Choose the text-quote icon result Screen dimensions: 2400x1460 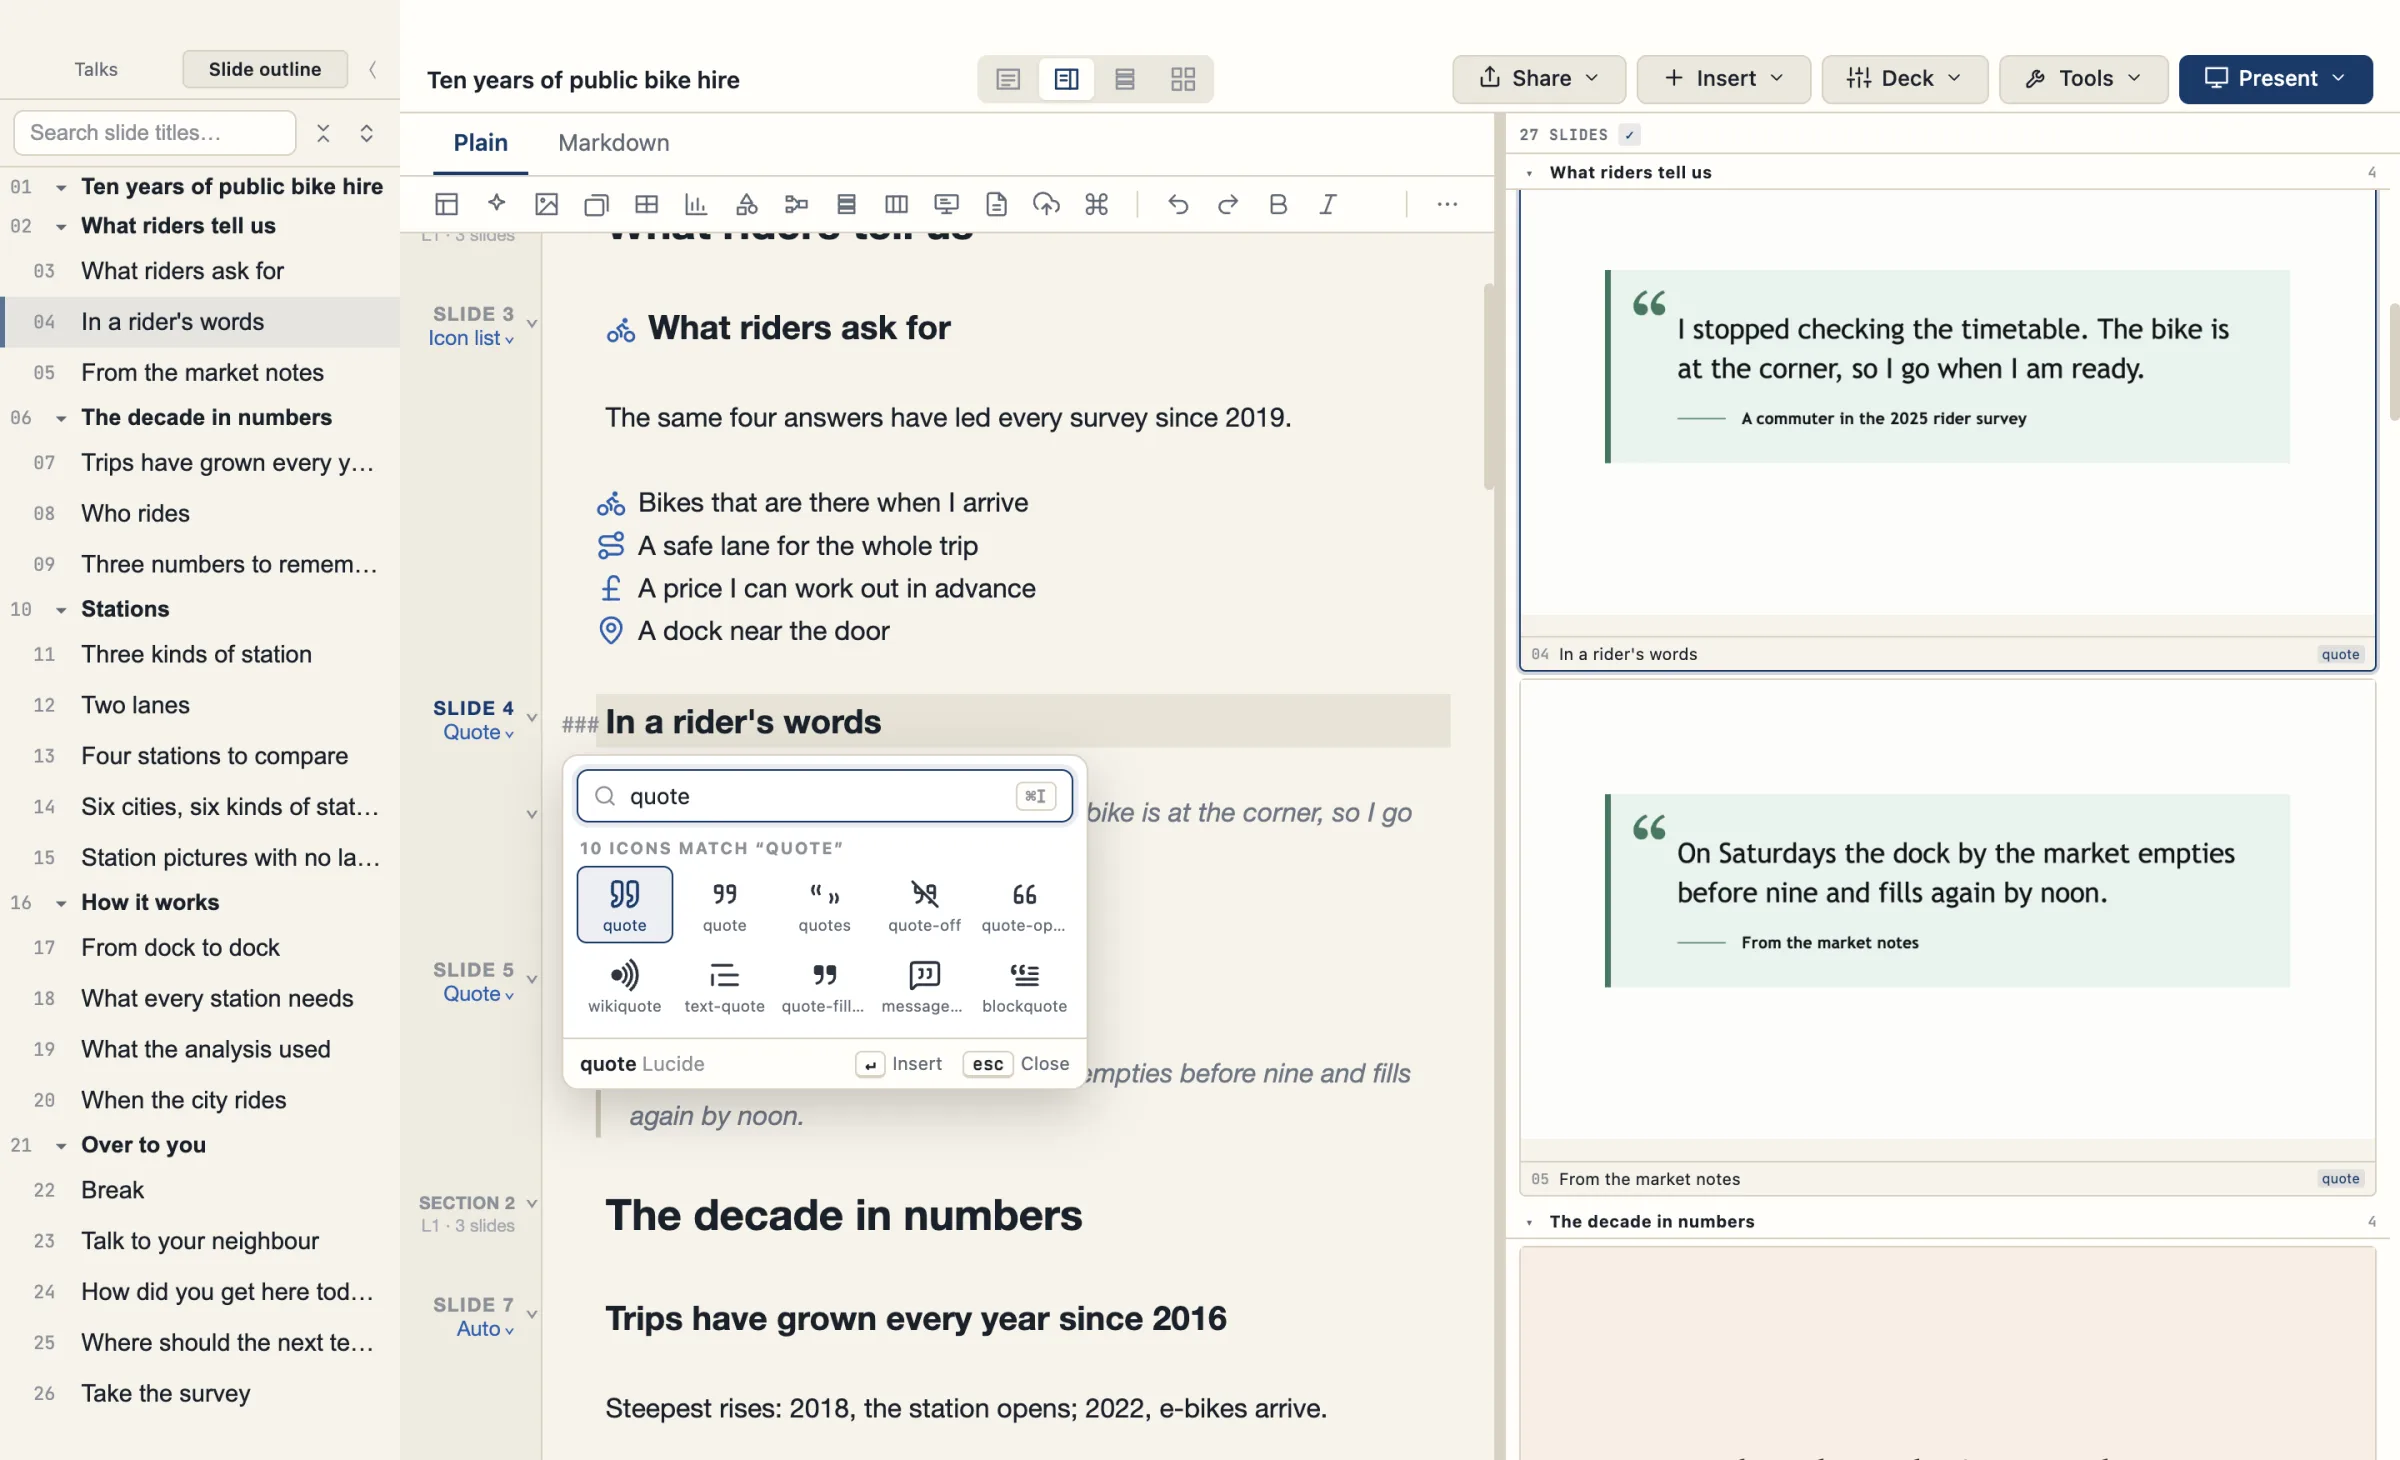click(724, 986)
